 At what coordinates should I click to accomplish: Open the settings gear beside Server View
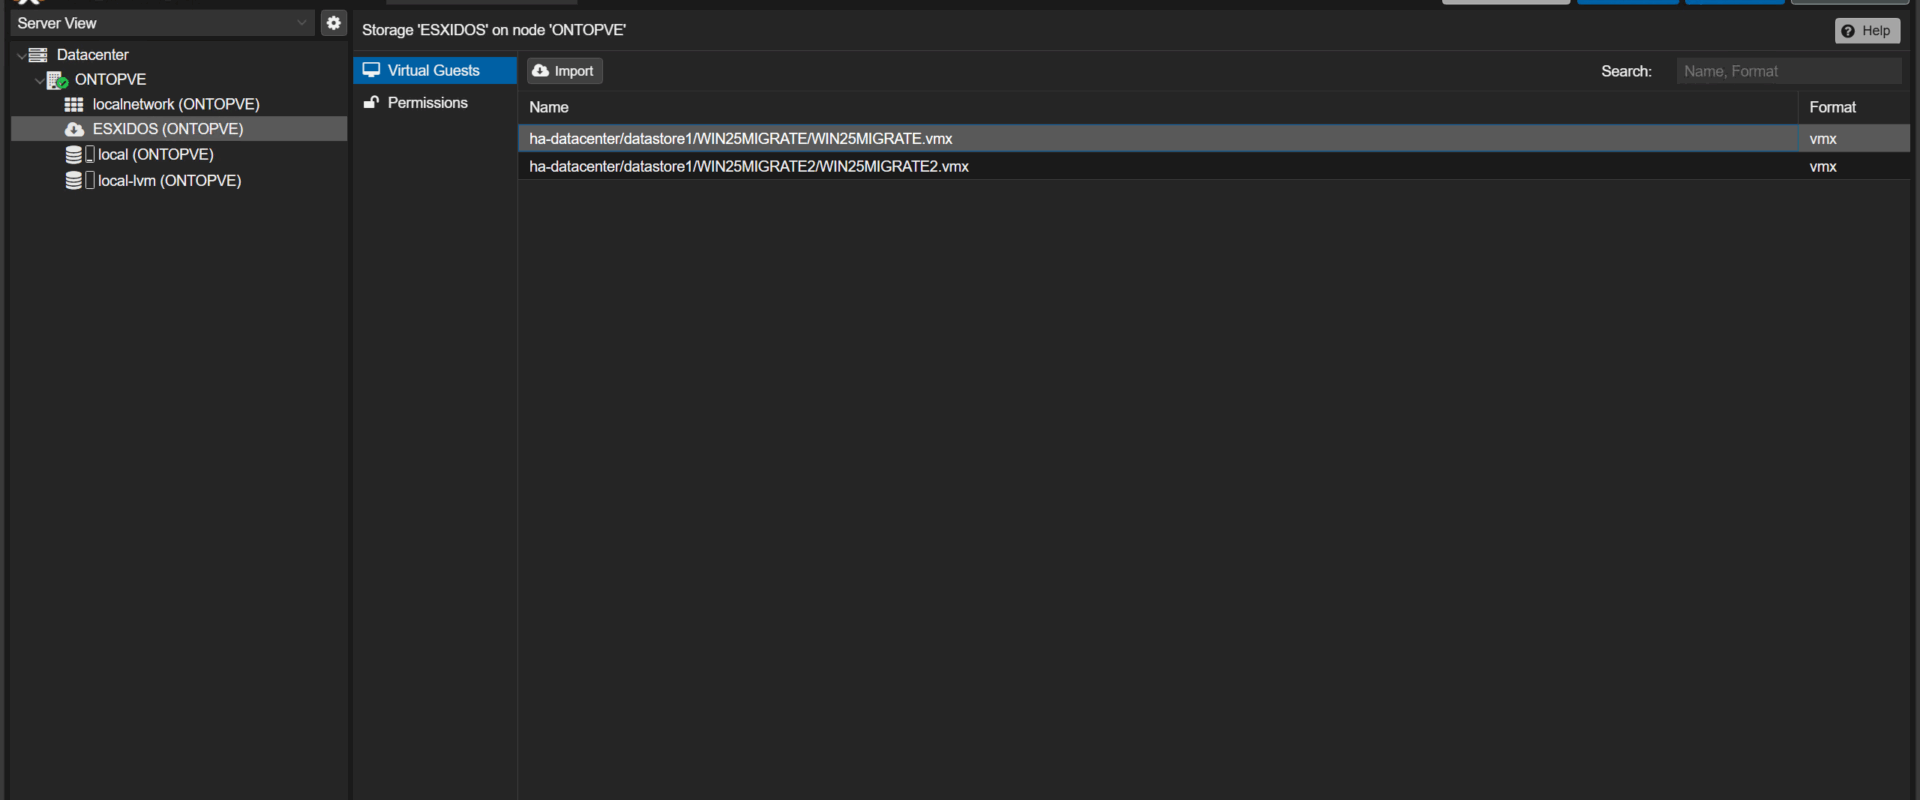(x=333, y=23)
